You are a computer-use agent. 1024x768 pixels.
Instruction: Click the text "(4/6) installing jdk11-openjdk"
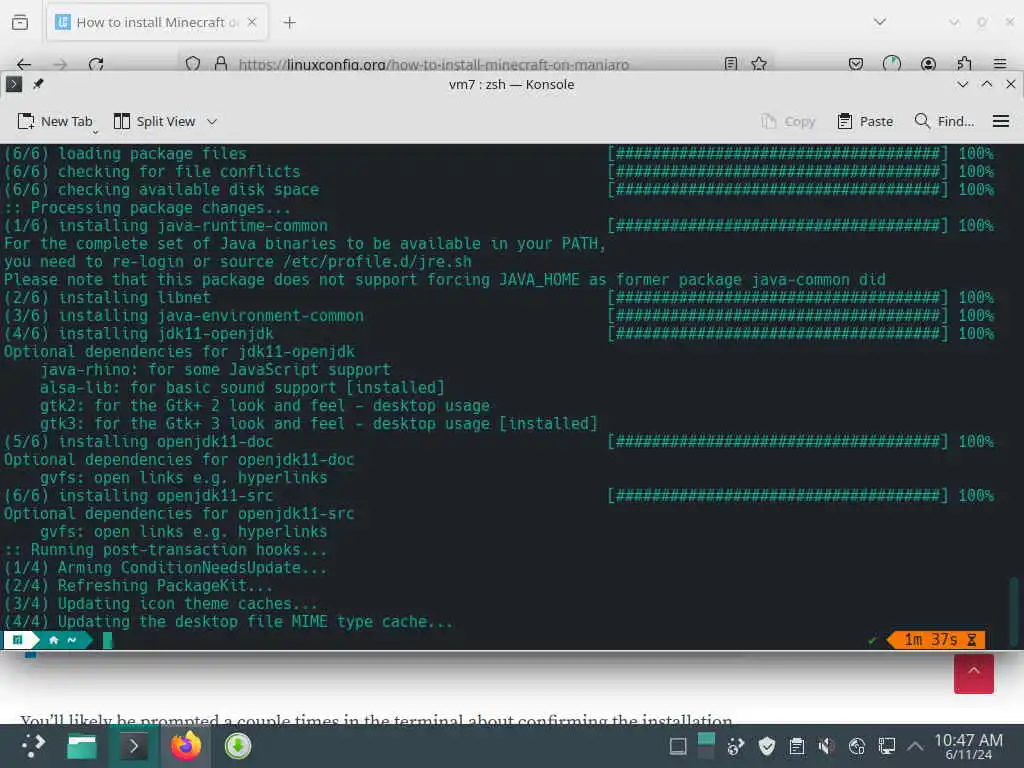pyautogui.click(x=139, y=333)
